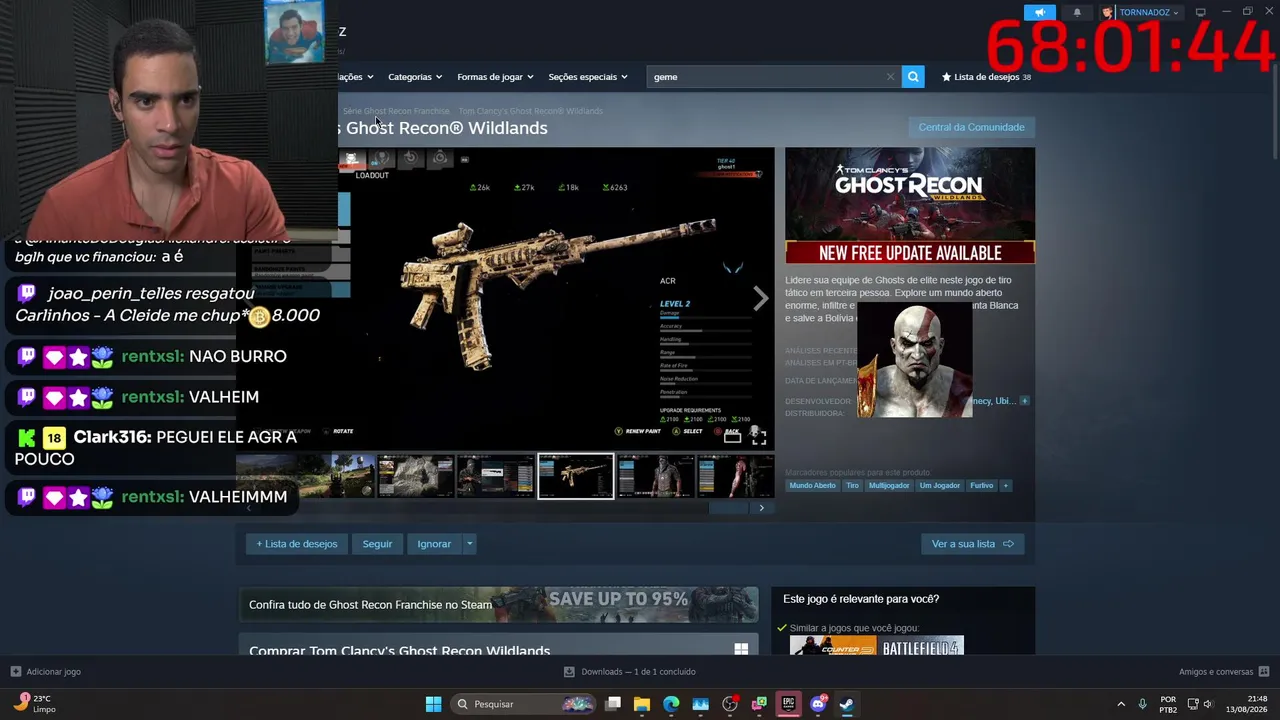Click the TORNNADOZ profile avatar
The height and width of the screenshot is (720, 1280).
(1108, 12)
